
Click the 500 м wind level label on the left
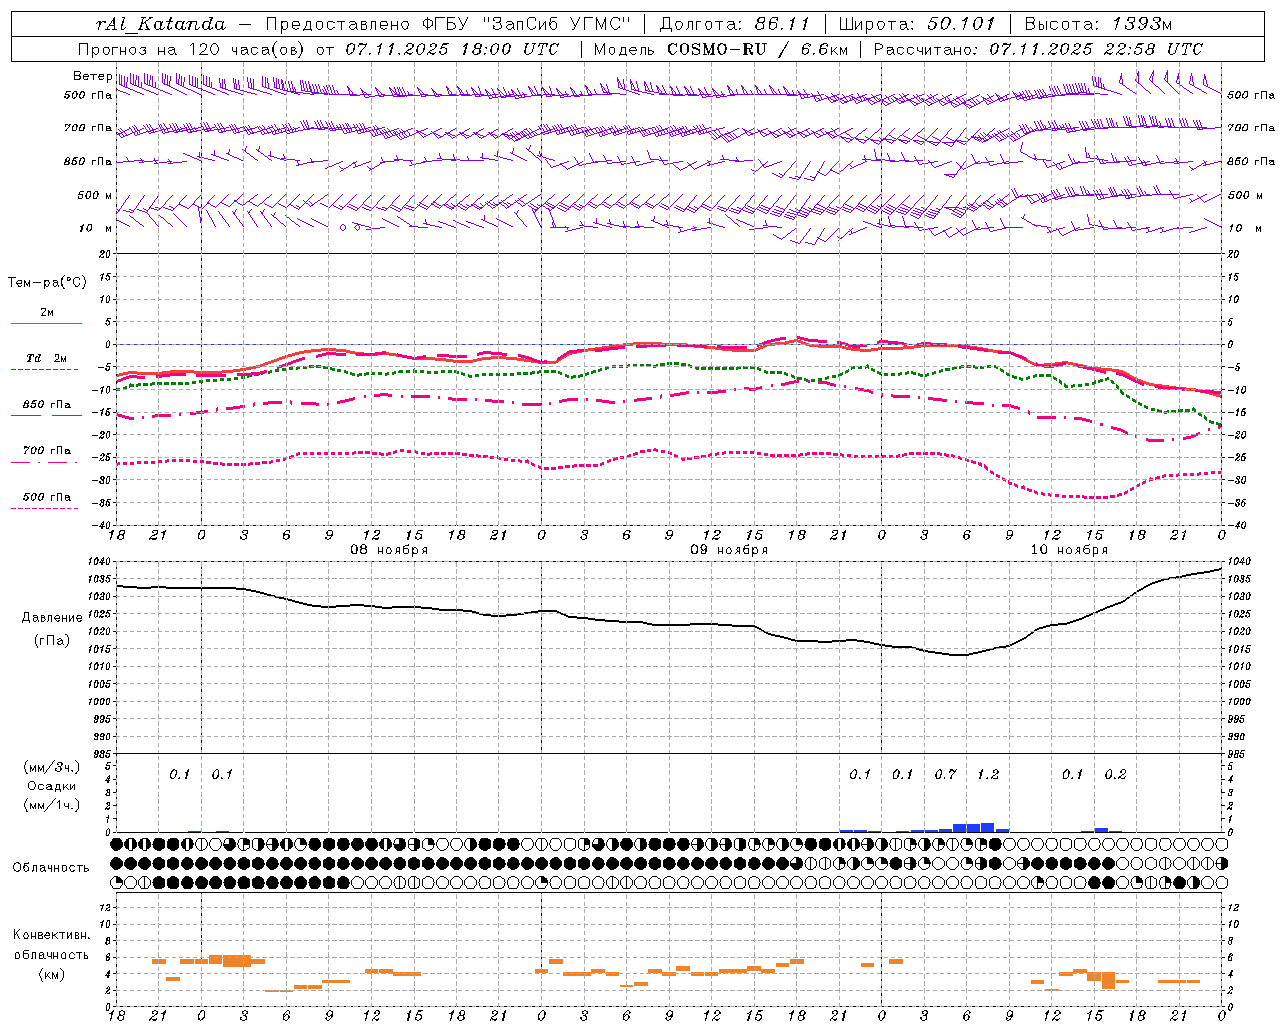point(94,195)
